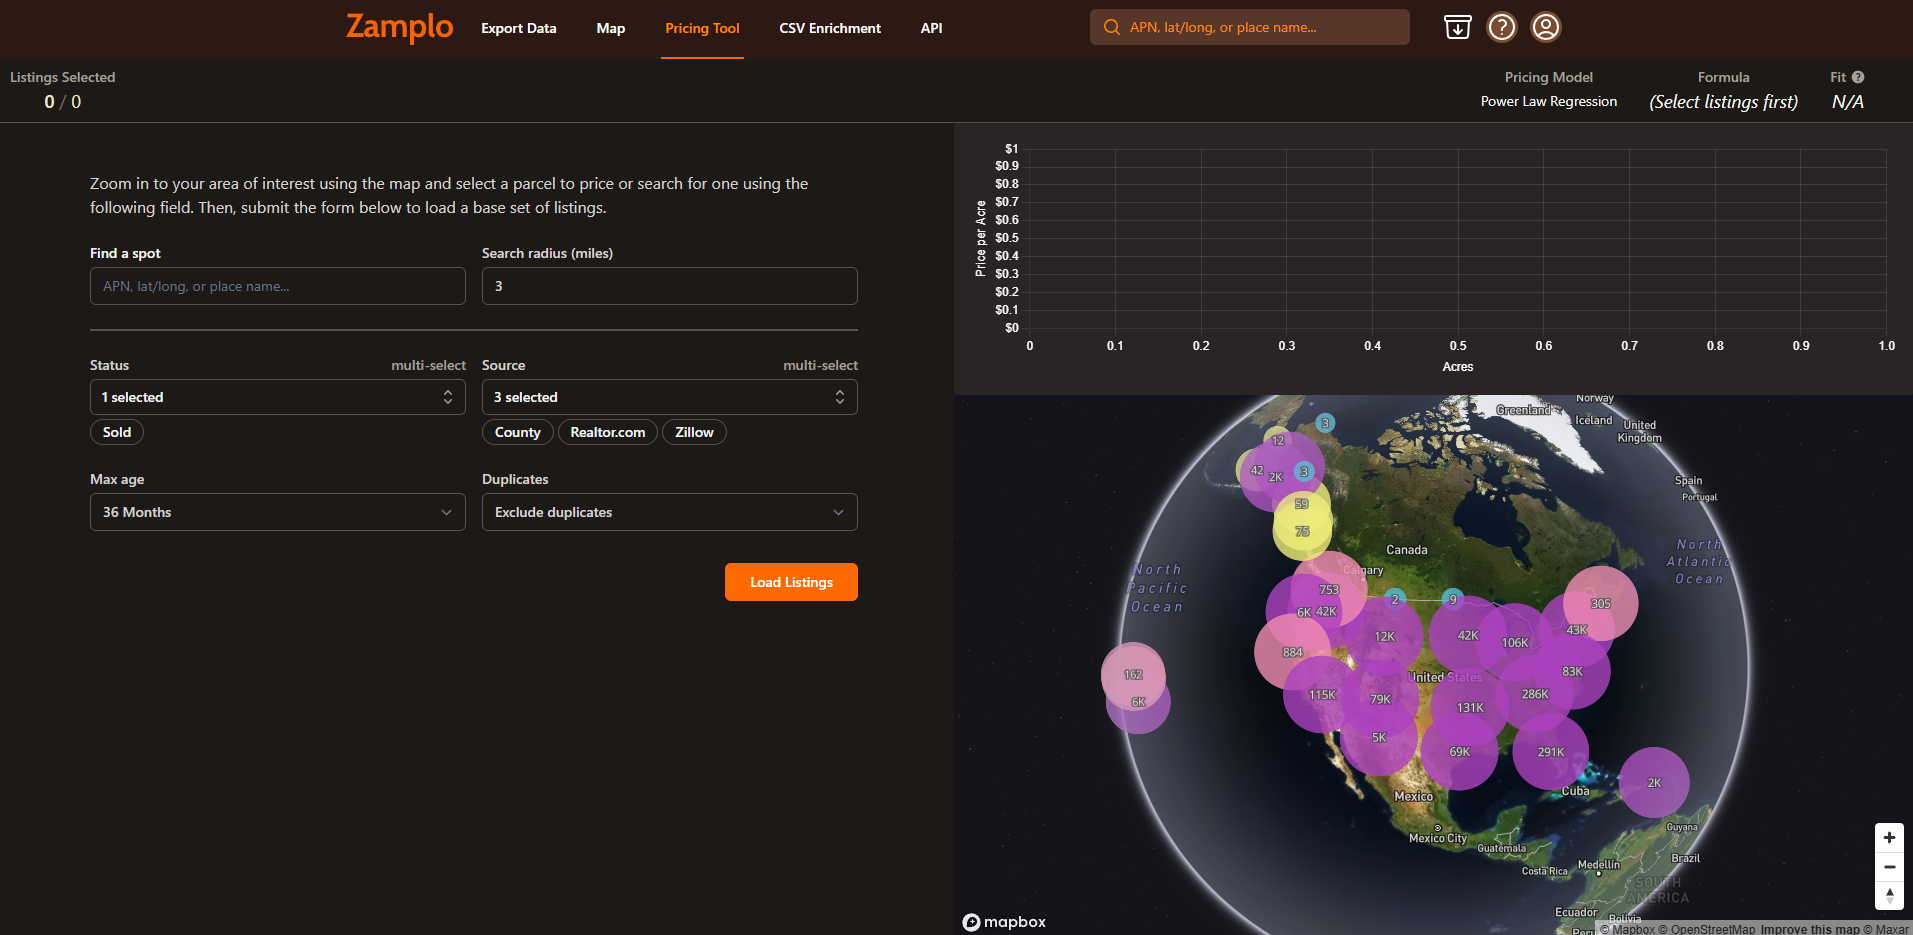Click the 286K listing cluster on map
Screen dimensions: 1913x935
click(x=1534, y=694)
